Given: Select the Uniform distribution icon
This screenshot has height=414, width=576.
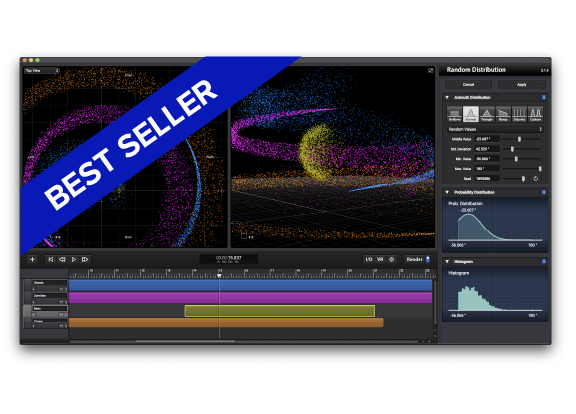Looking at the screenshot, I should tap(454, 114).
